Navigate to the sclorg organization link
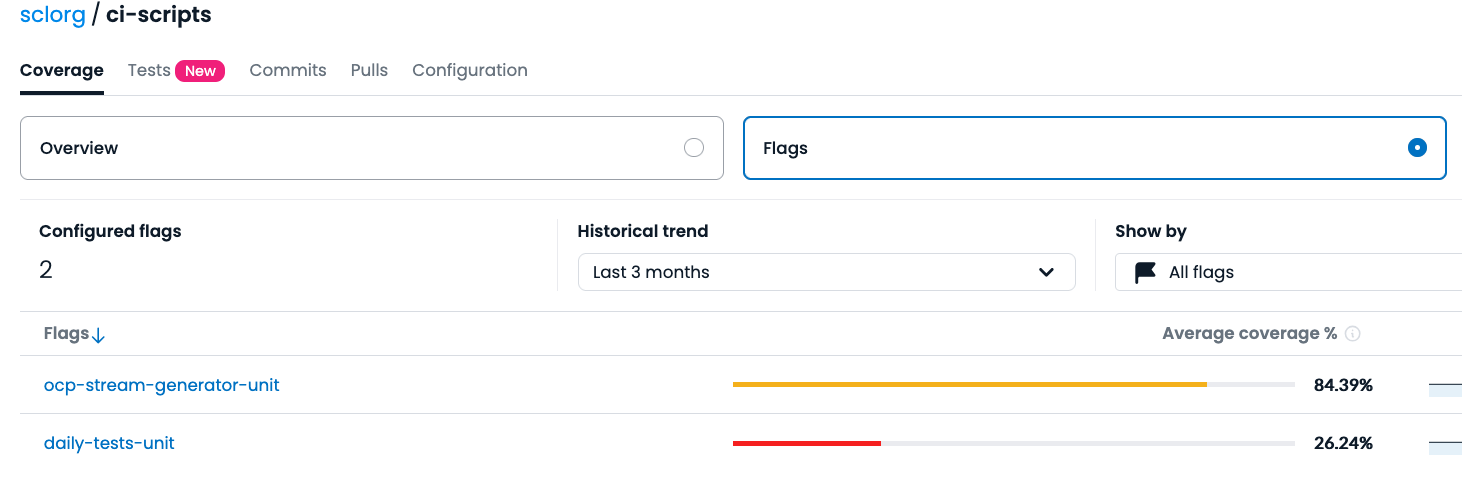 [53, 15]
